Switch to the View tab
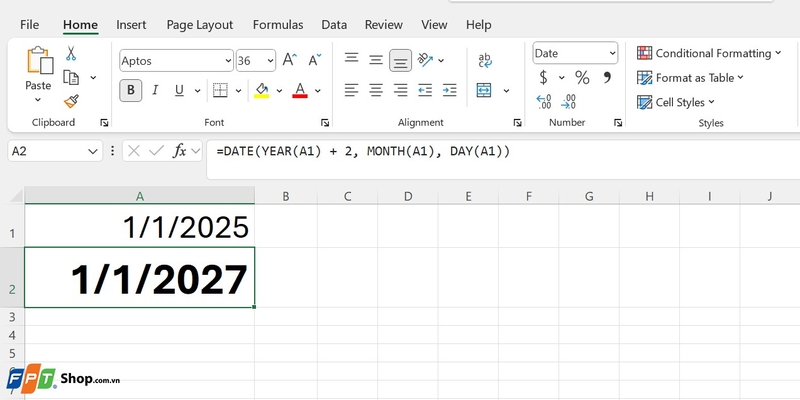 tap(434, 24)
